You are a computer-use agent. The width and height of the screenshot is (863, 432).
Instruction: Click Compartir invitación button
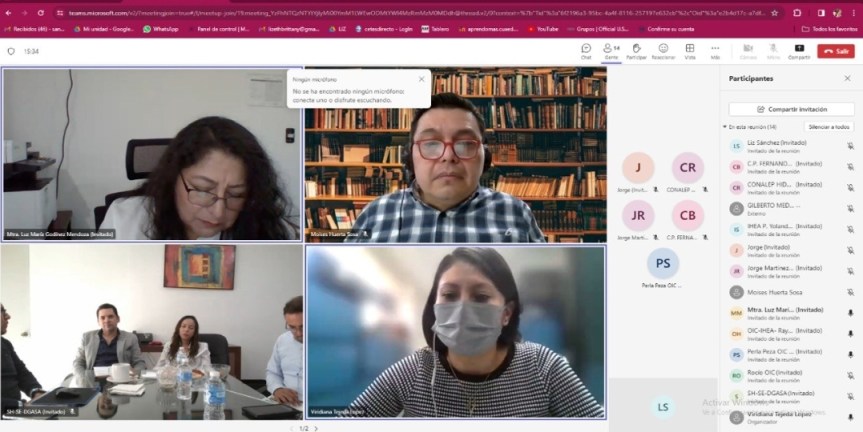coord(791,108)
